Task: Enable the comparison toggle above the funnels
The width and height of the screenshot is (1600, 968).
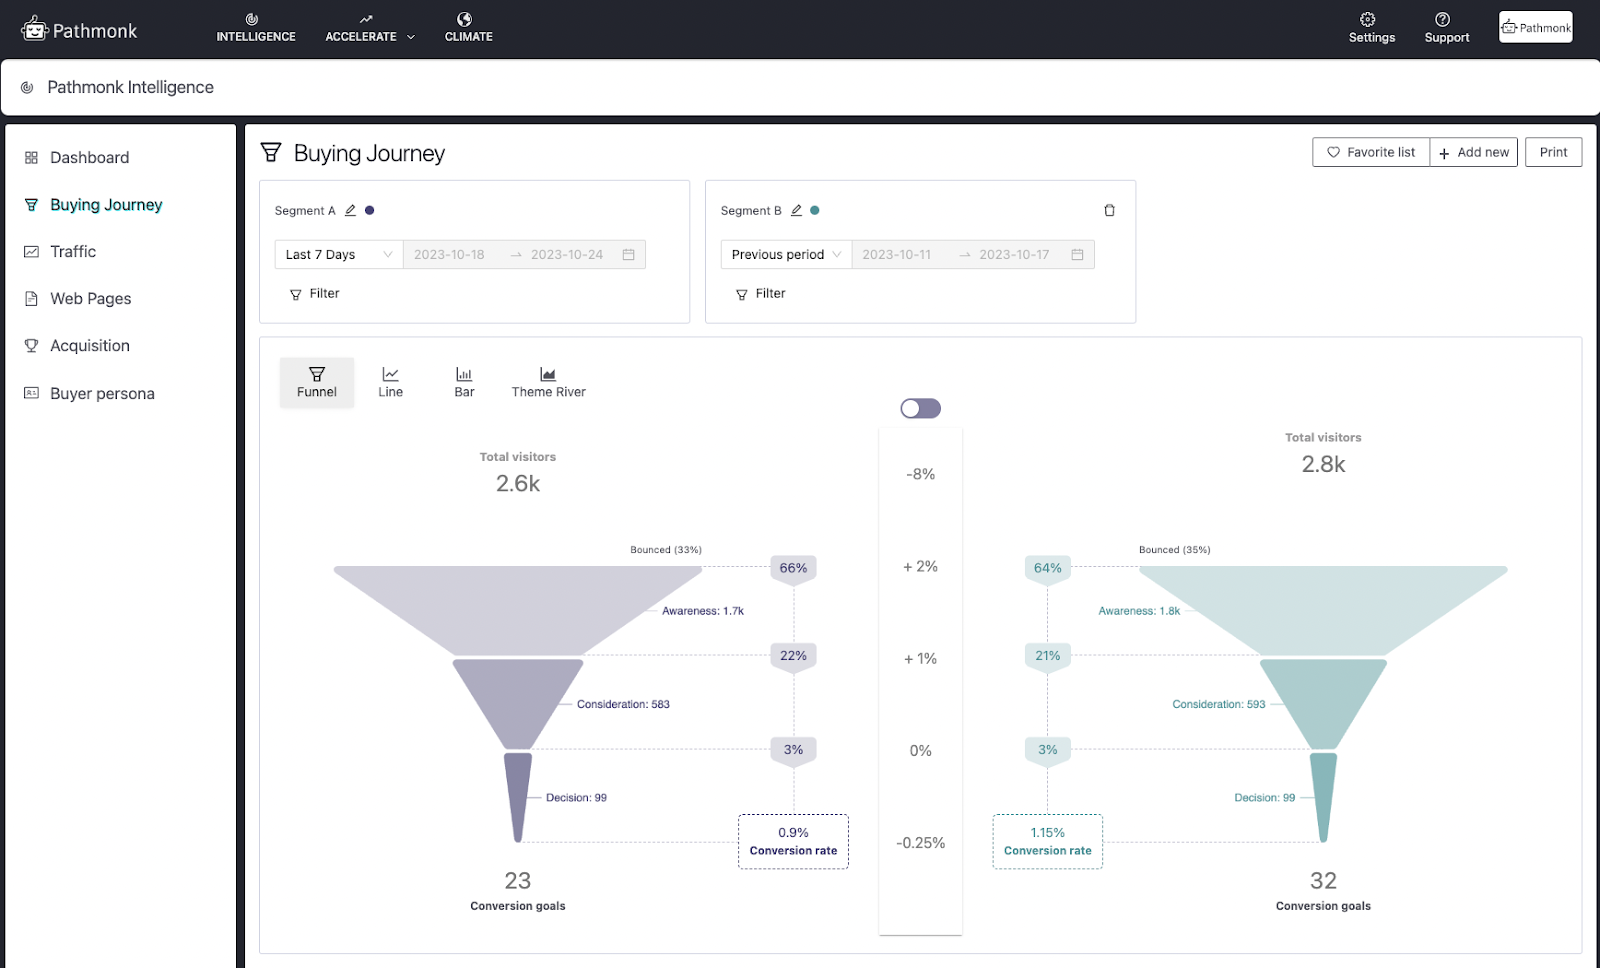Action: [919, 408]
